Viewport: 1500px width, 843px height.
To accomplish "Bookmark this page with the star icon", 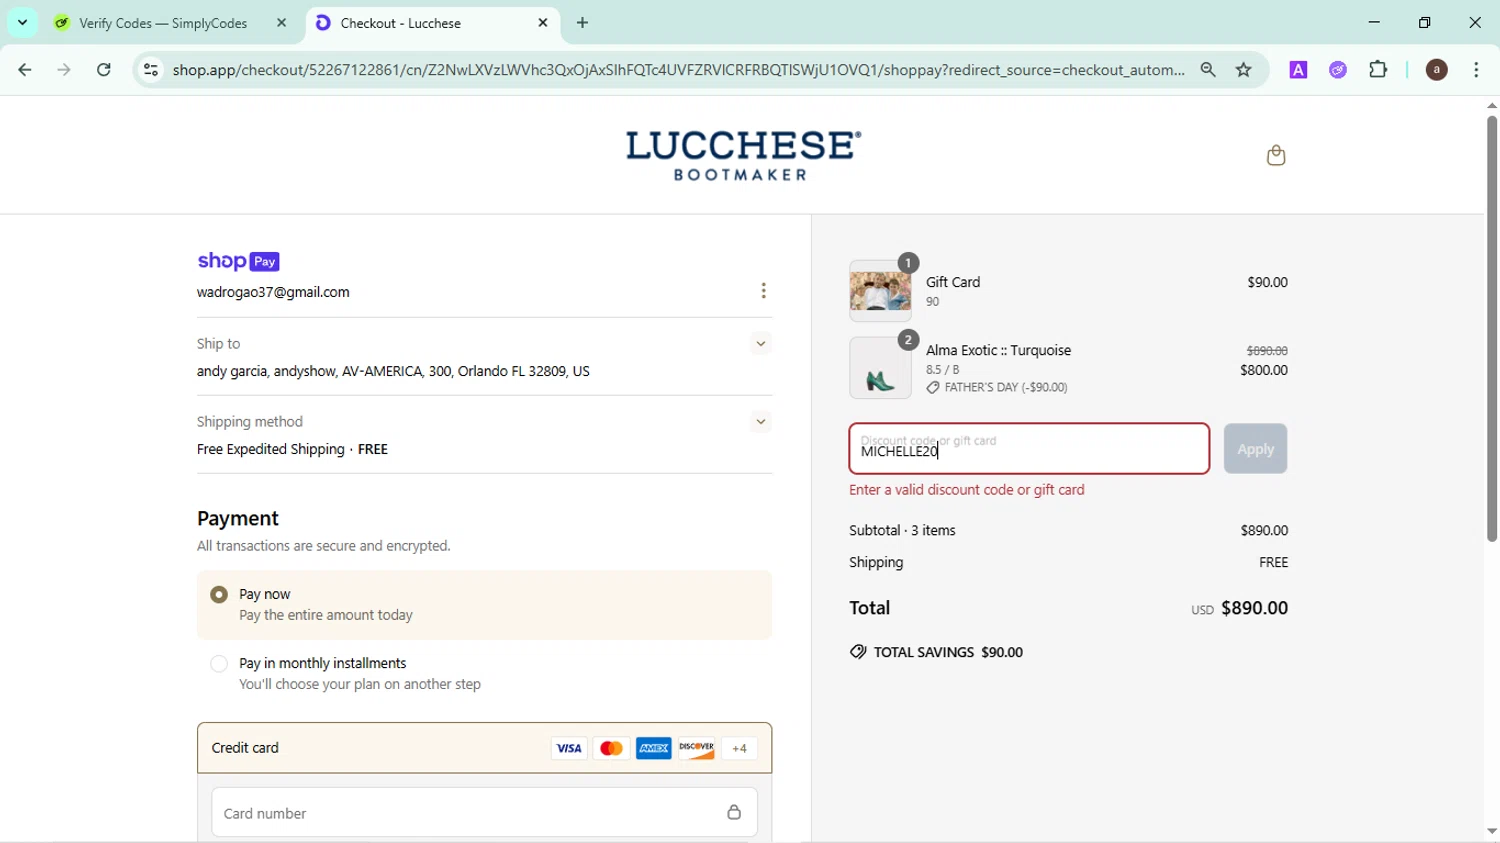I will (x=1244, y=70).
